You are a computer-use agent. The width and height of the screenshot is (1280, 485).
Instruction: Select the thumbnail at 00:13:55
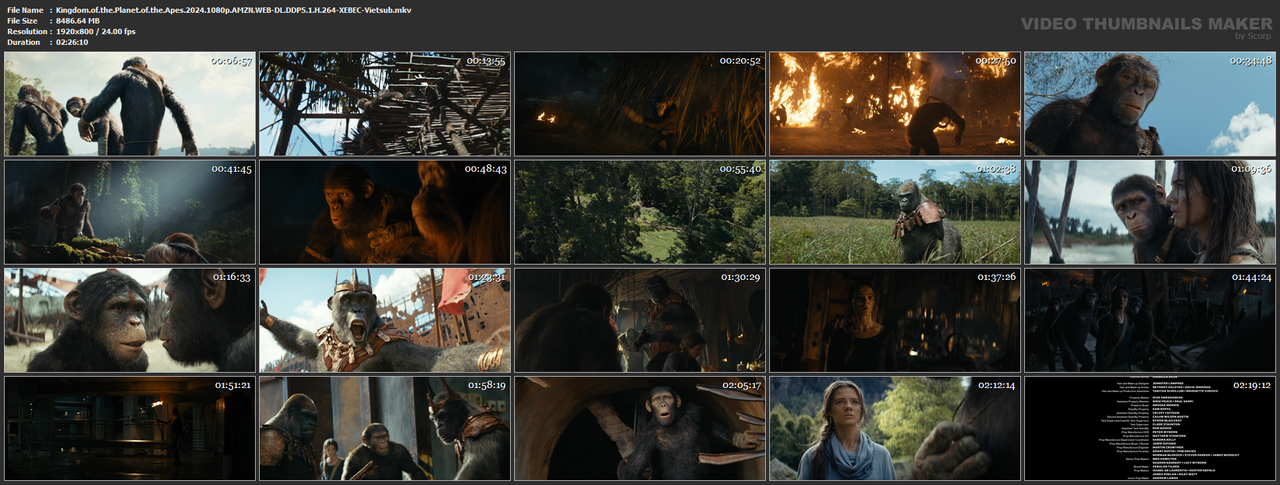[385, 103]
